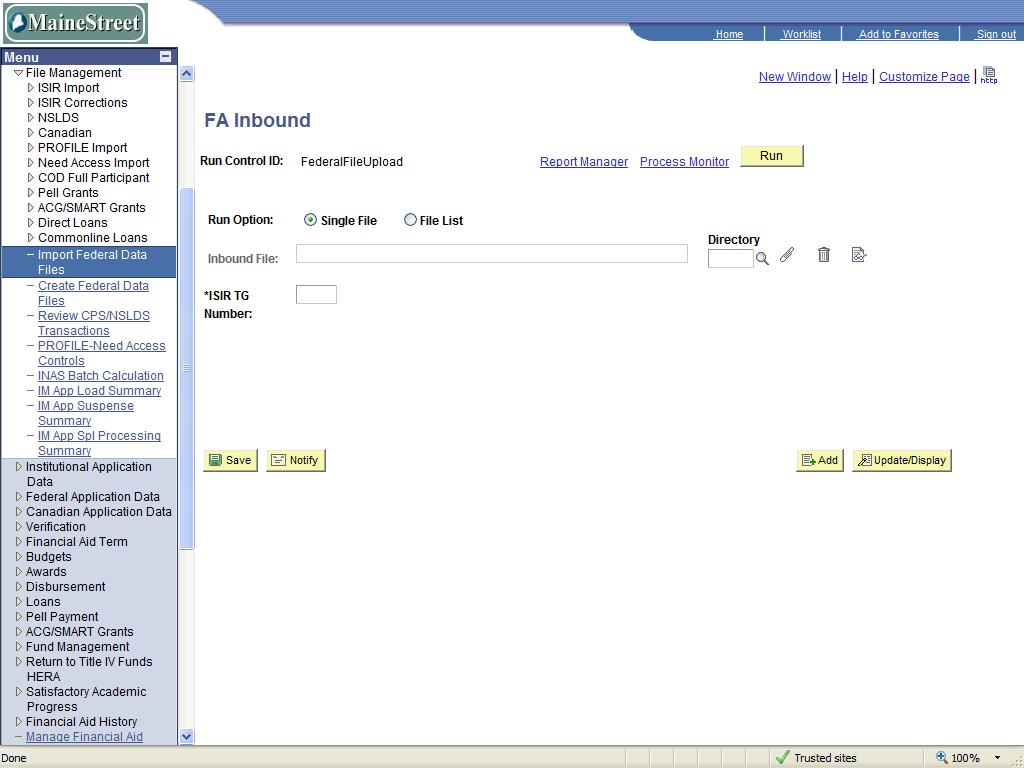
Task: Minimize the Menu panel with its dash icon
Action: click(165, 57)
